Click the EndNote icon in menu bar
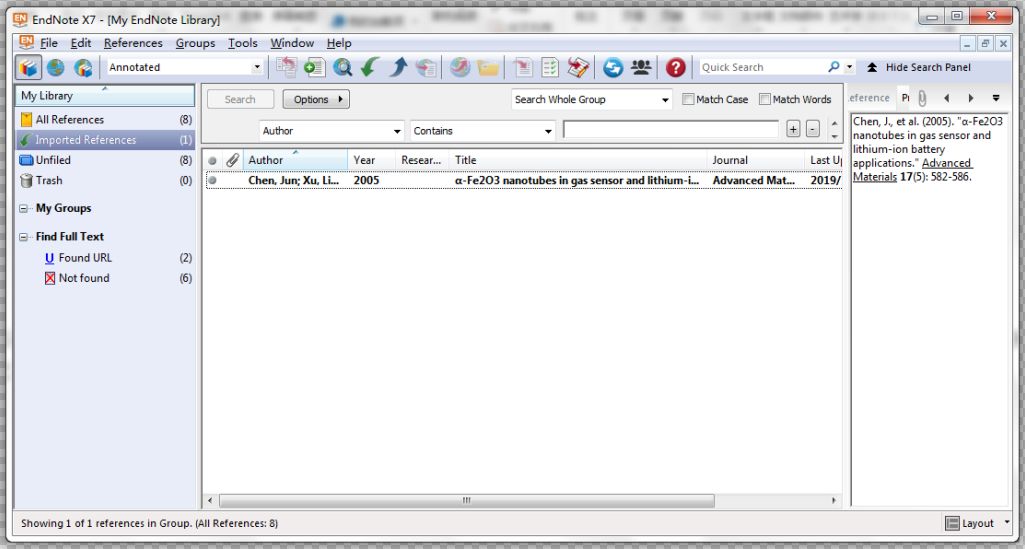Image resolution: width=1025 pixels, height=549 pixels. click(x=26, y=42)
